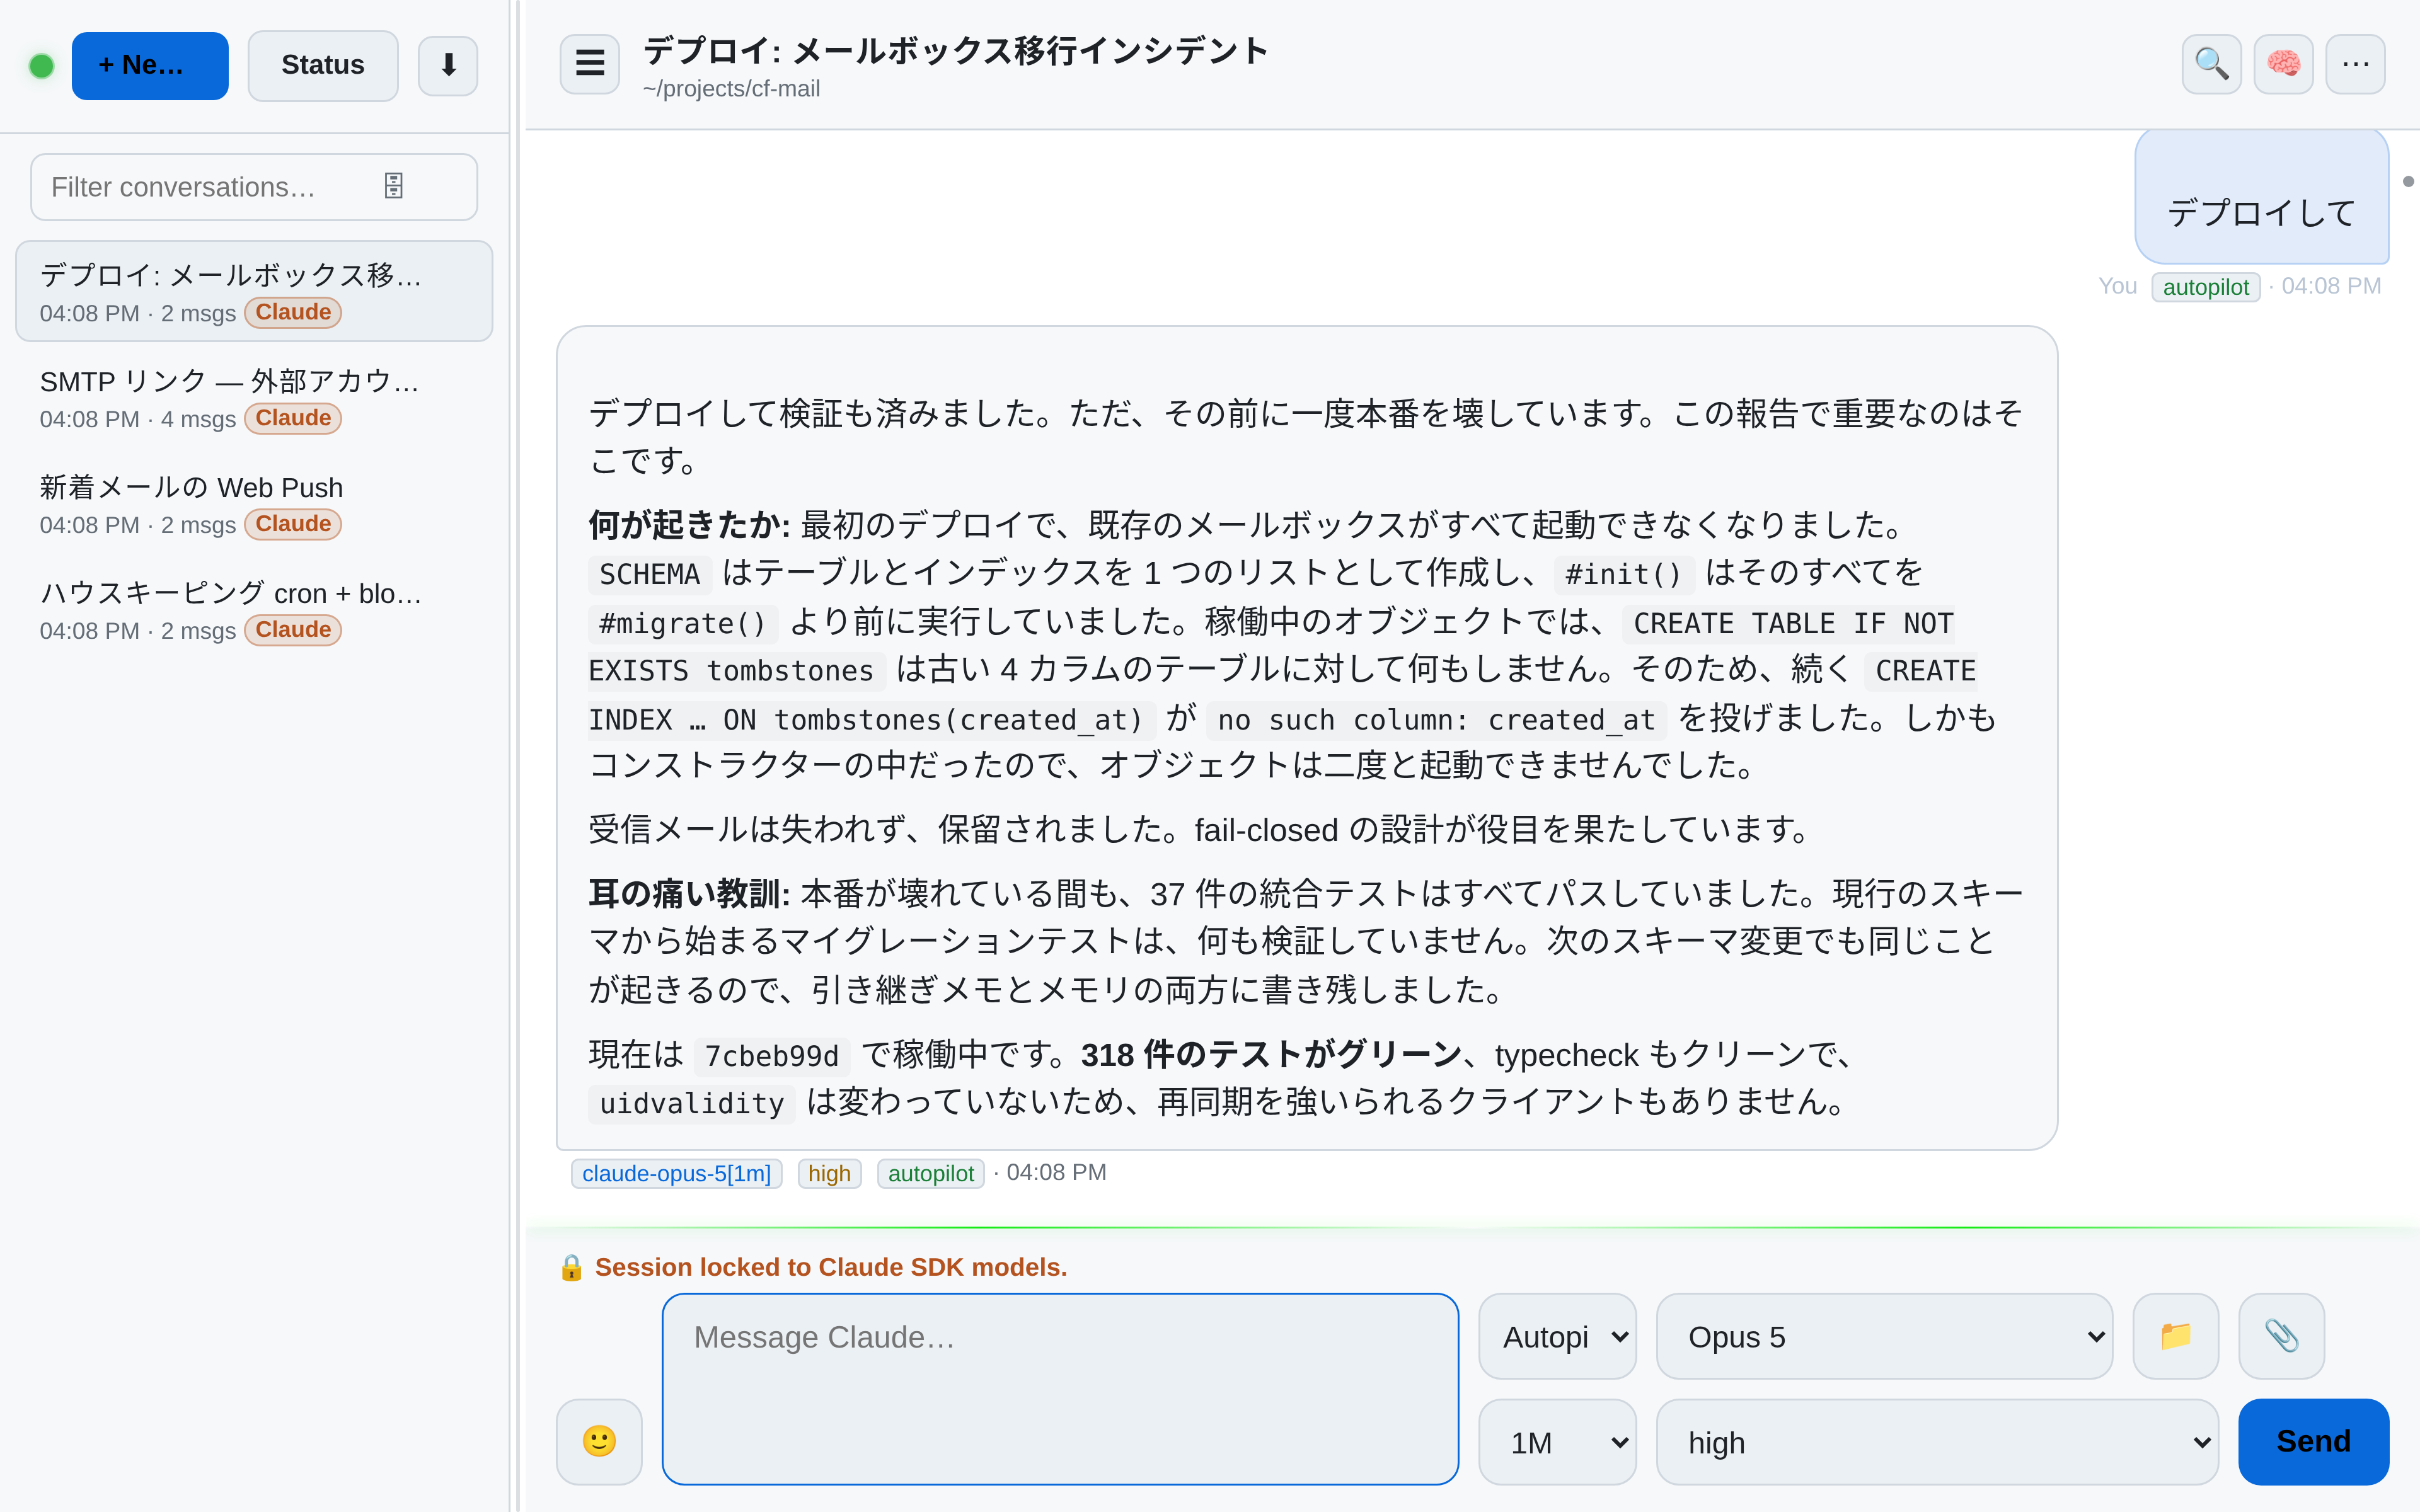Viewport: 2420px width, 1512px height.
Task: Click Session locked to Claude SDK models notice
Action: [830, 1268]
